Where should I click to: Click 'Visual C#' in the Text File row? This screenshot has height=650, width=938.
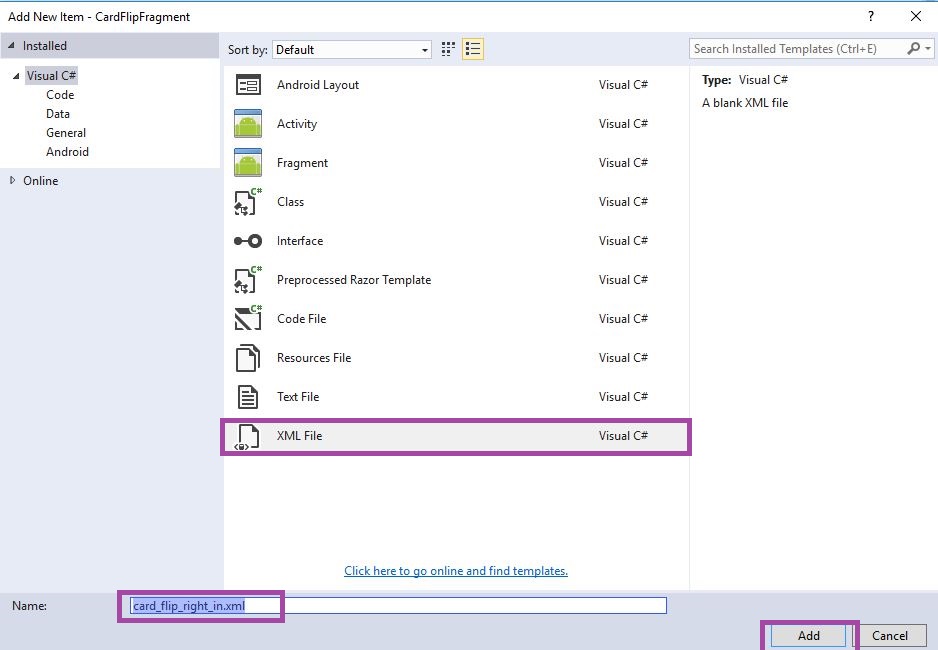pyautogui.click(x=623, y=396)
